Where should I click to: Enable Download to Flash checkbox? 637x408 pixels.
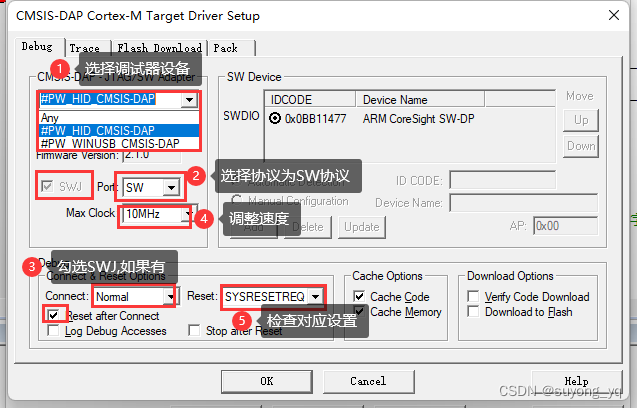click(473, 312)
